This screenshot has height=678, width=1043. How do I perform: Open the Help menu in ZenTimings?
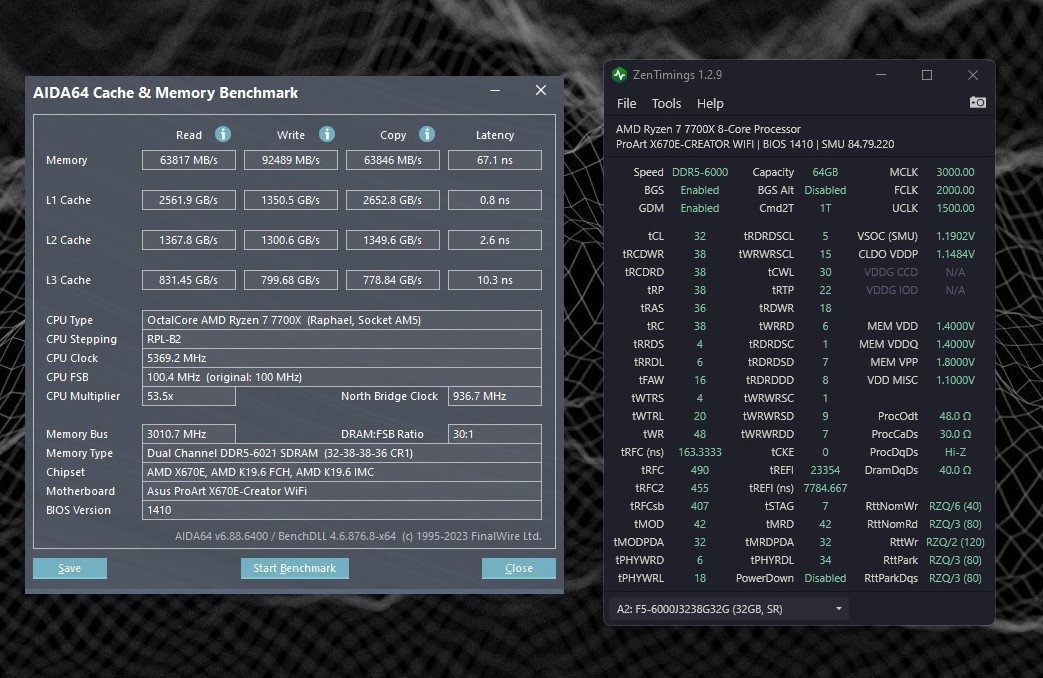(710, 104)
